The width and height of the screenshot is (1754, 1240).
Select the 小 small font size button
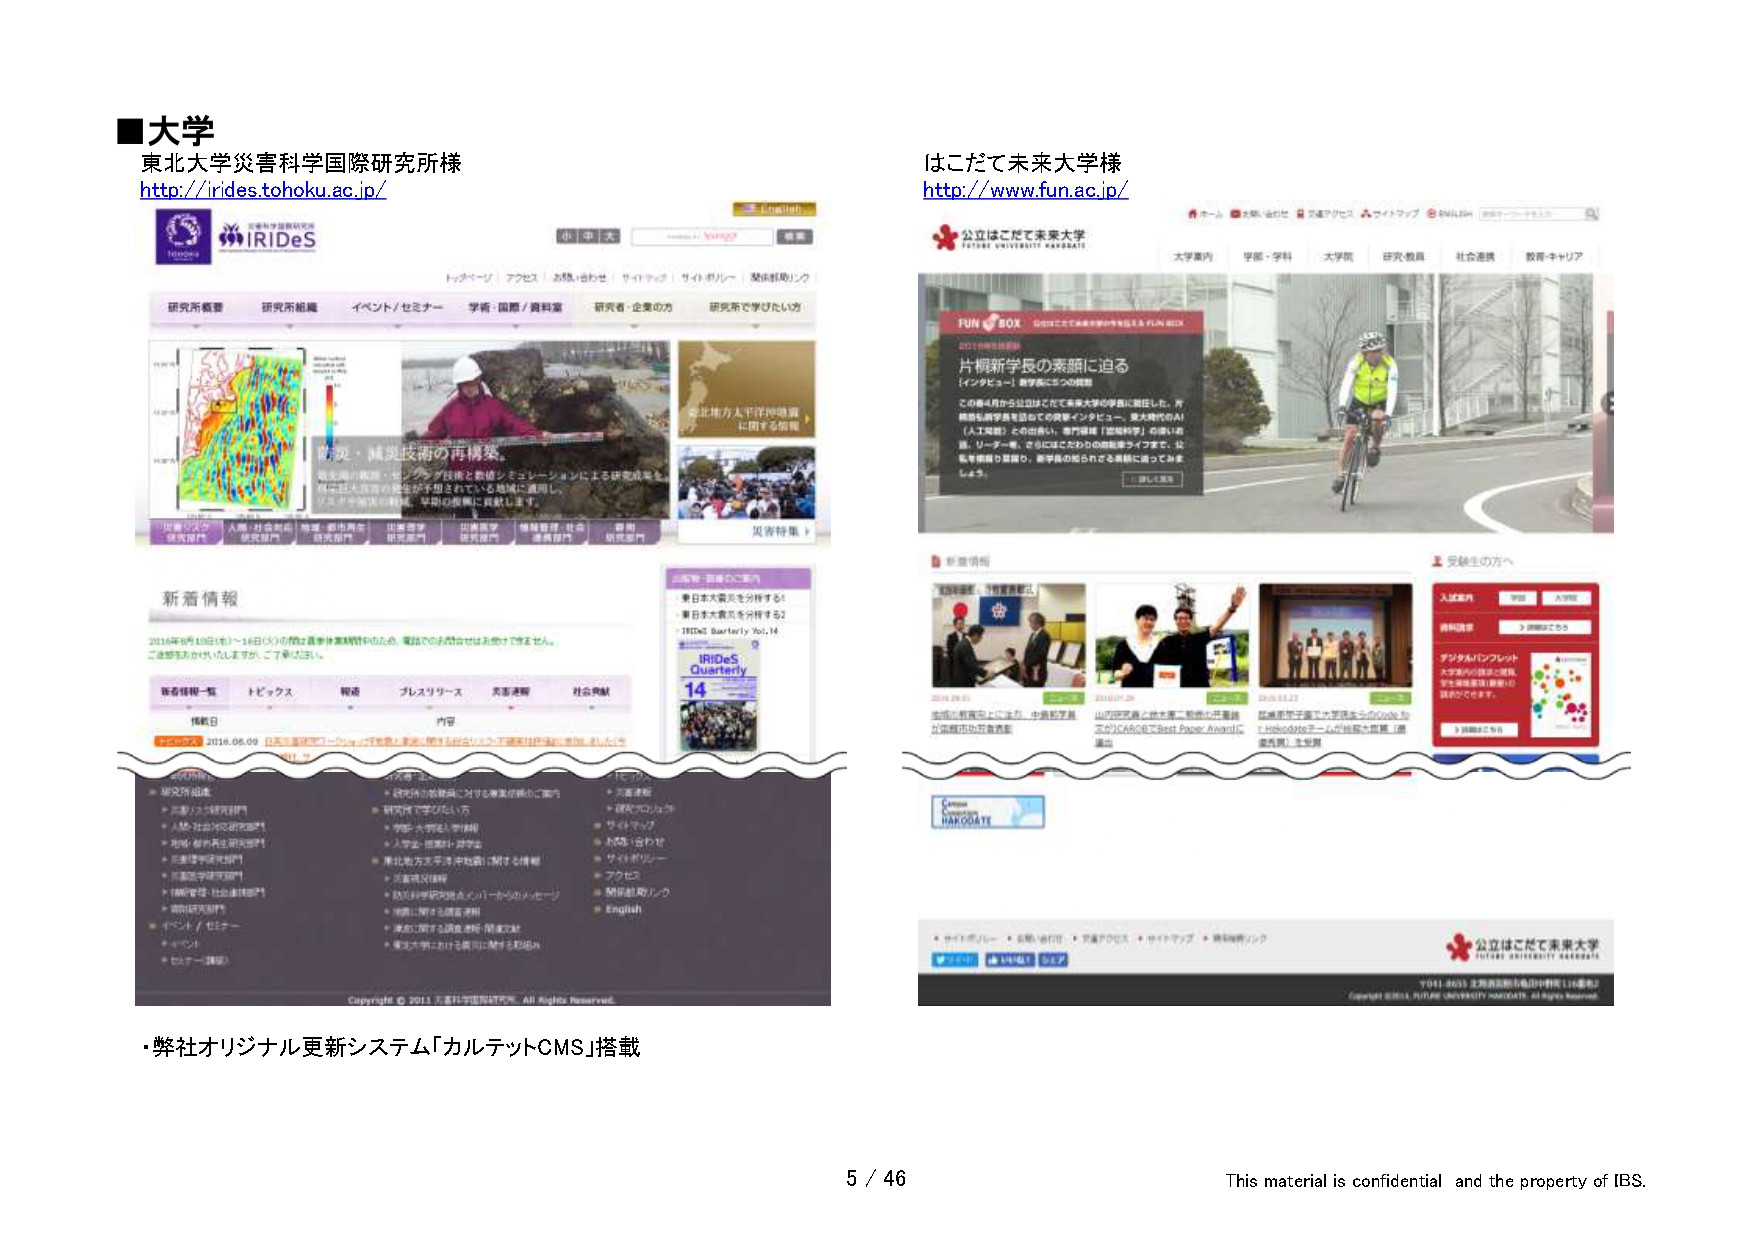[x=566, y=237]
